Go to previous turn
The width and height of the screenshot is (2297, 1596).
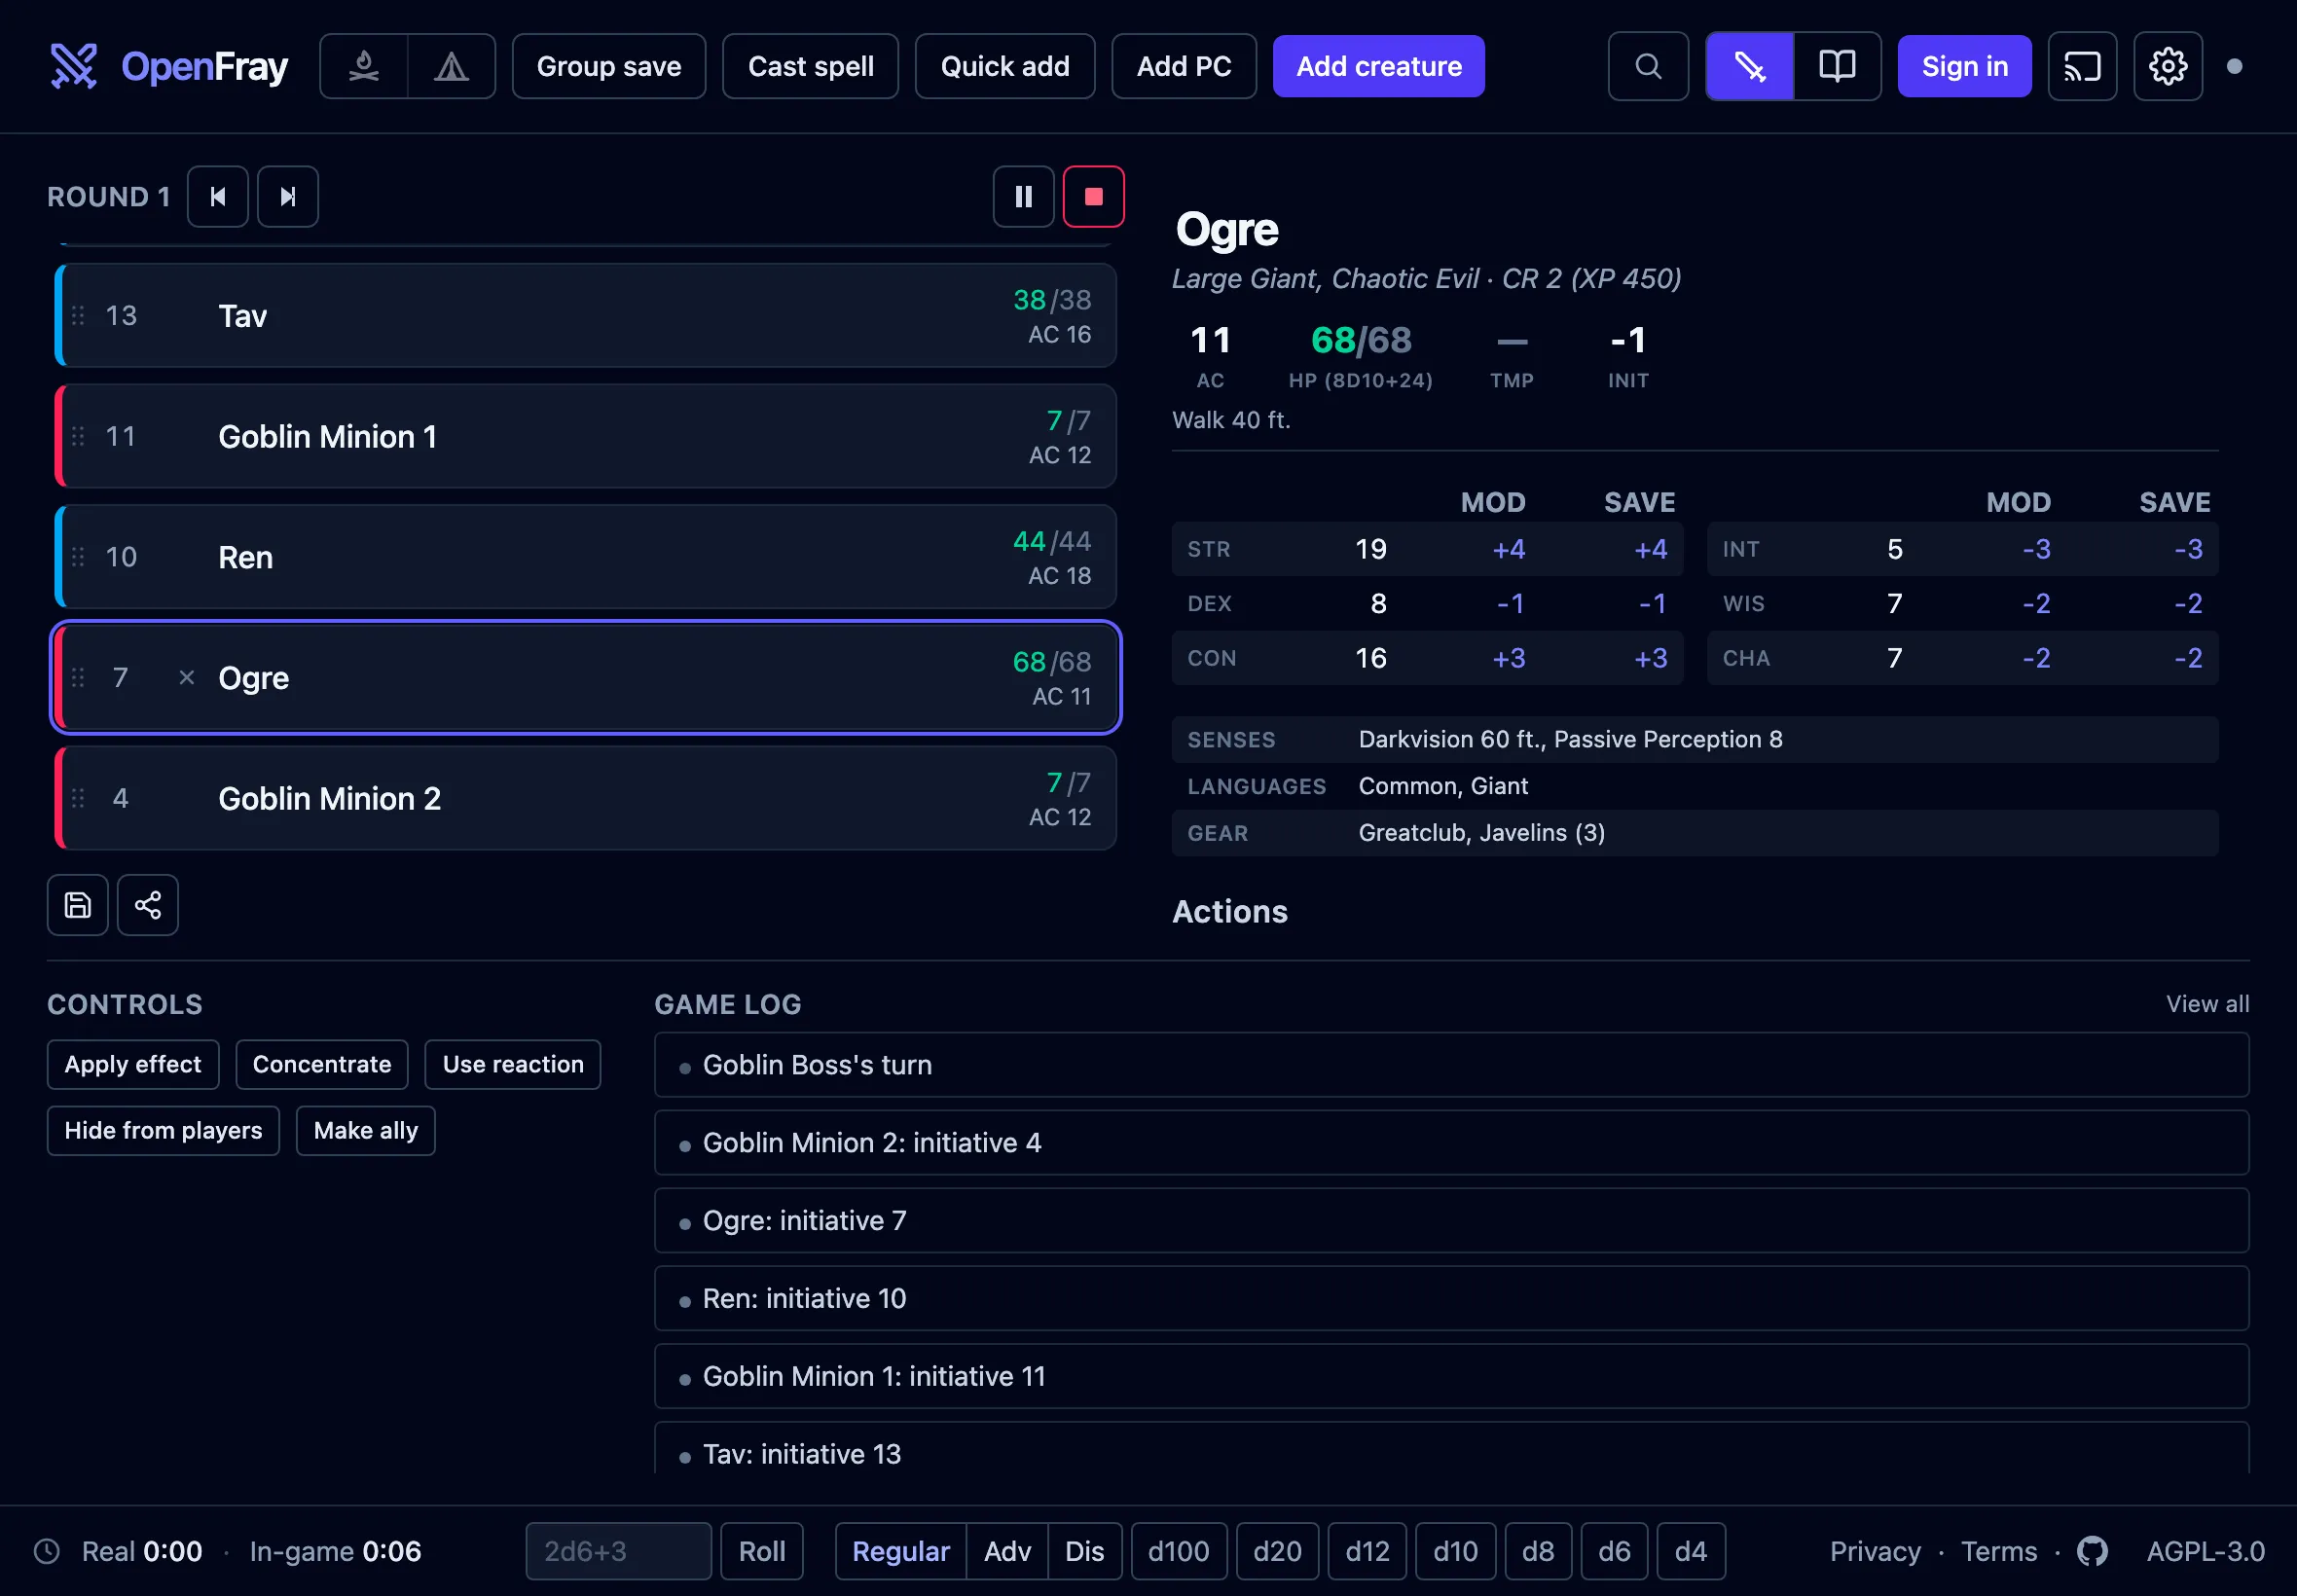coord(218,197)
